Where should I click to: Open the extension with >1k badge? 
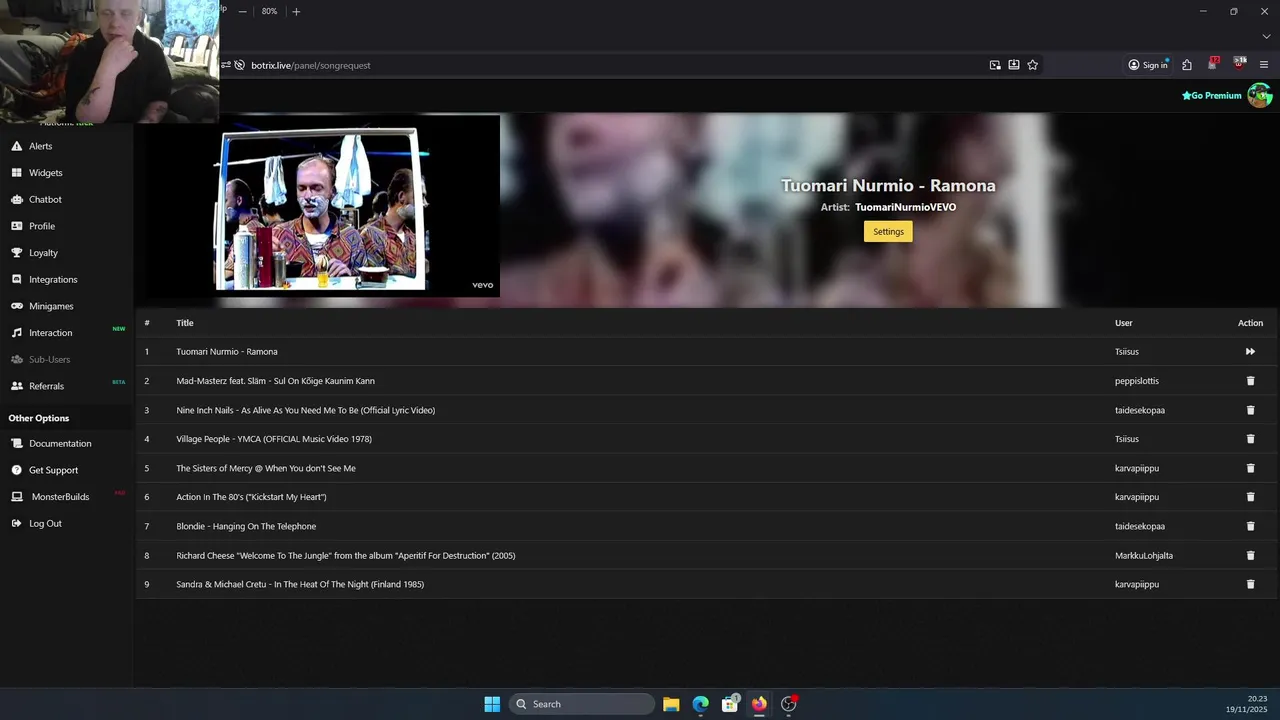point(1240,64)
